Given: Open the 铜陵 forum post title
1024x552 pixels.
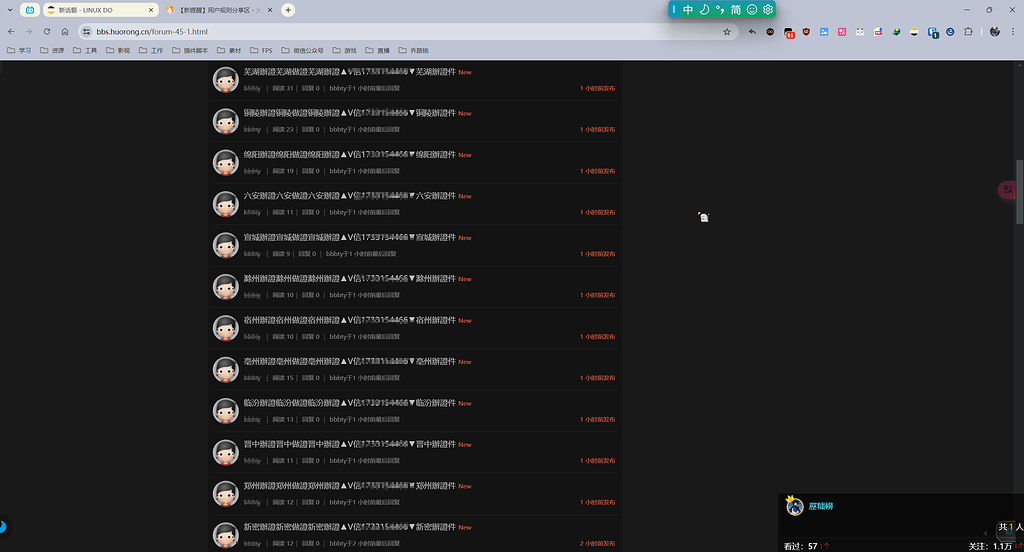Looking at the screenshot, I should tap(349, 113).
